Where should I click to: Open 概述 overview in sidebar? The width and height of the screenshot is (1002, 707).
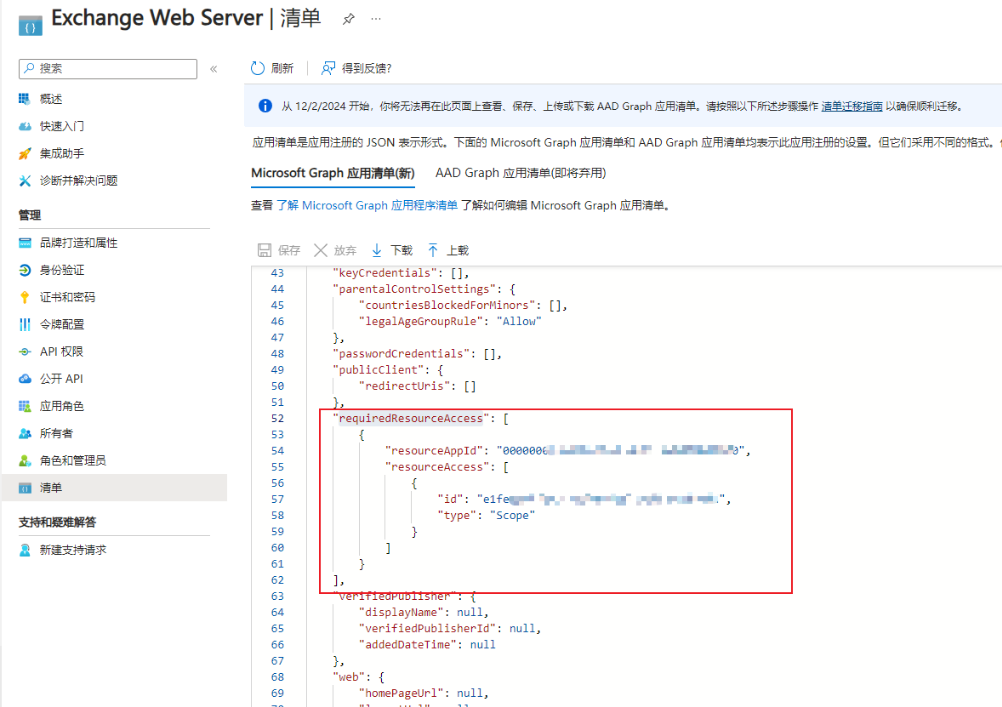coord(50,99)
